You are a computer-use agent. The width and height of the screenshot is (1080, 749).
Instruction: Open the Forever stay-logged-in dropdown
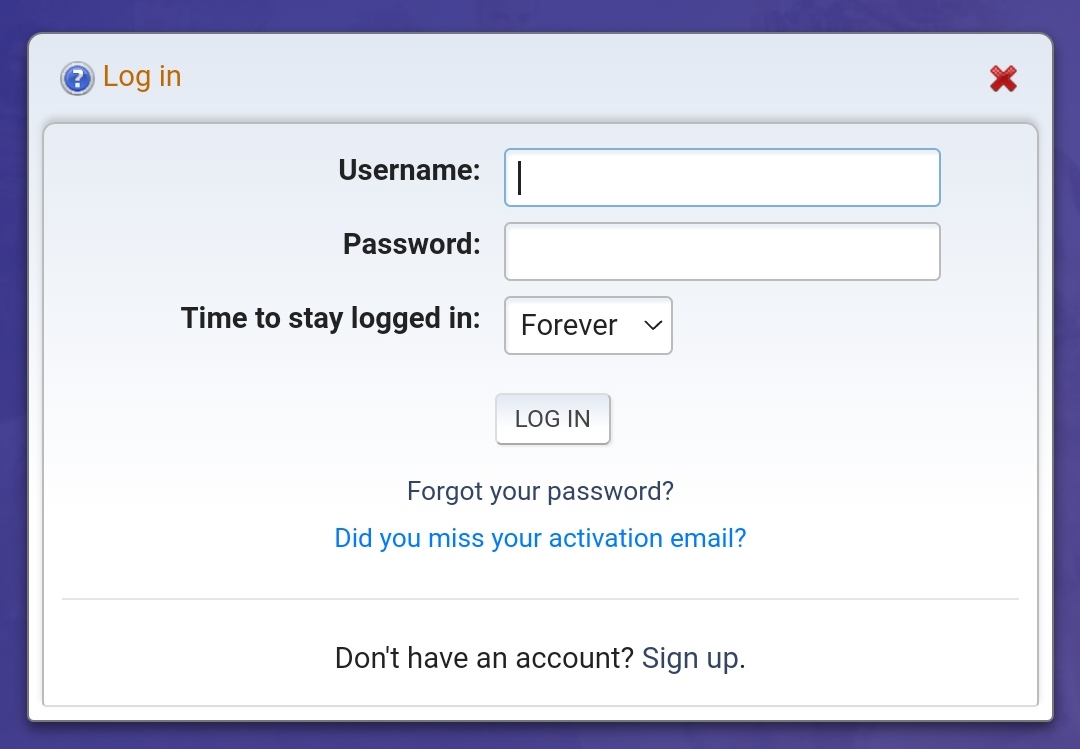click(x=588, y=325)
